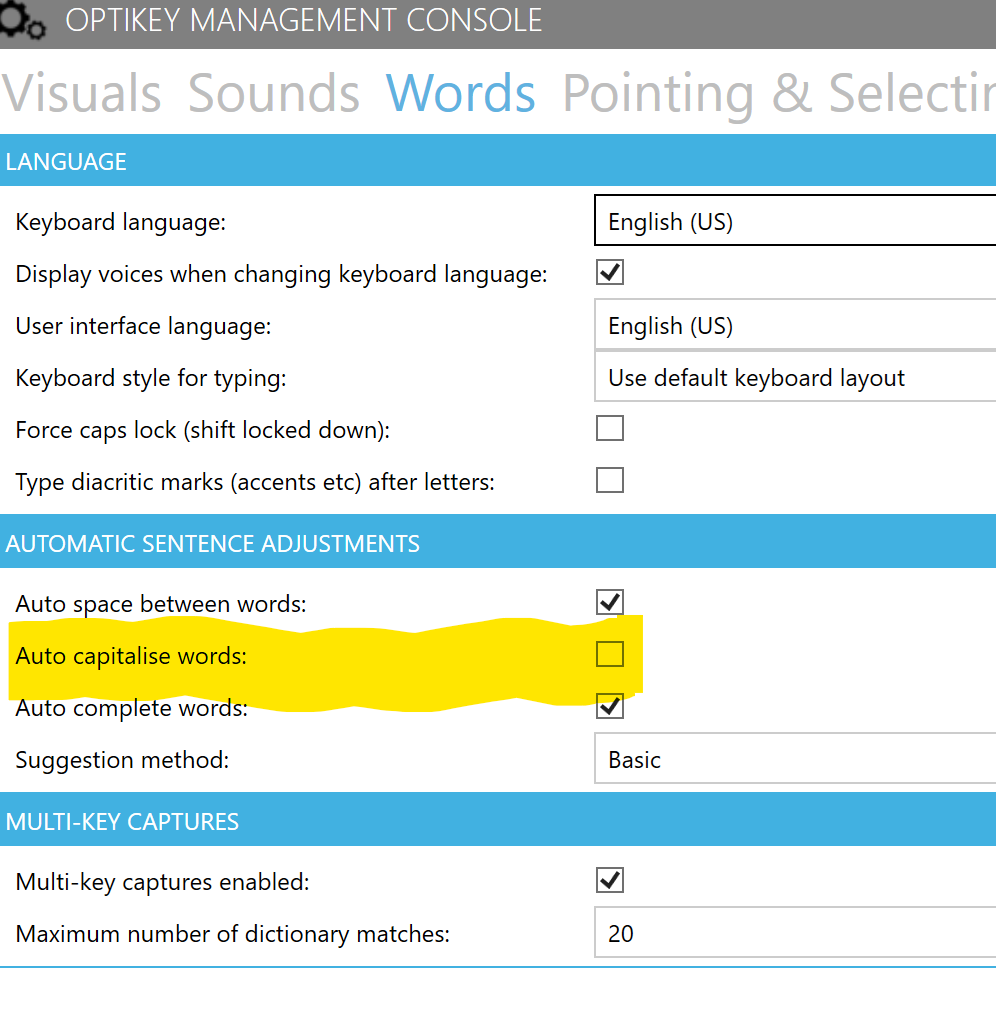Open the Sounds tab
The height and width of the screenshot is (1034, 996).
pos(274,93)
